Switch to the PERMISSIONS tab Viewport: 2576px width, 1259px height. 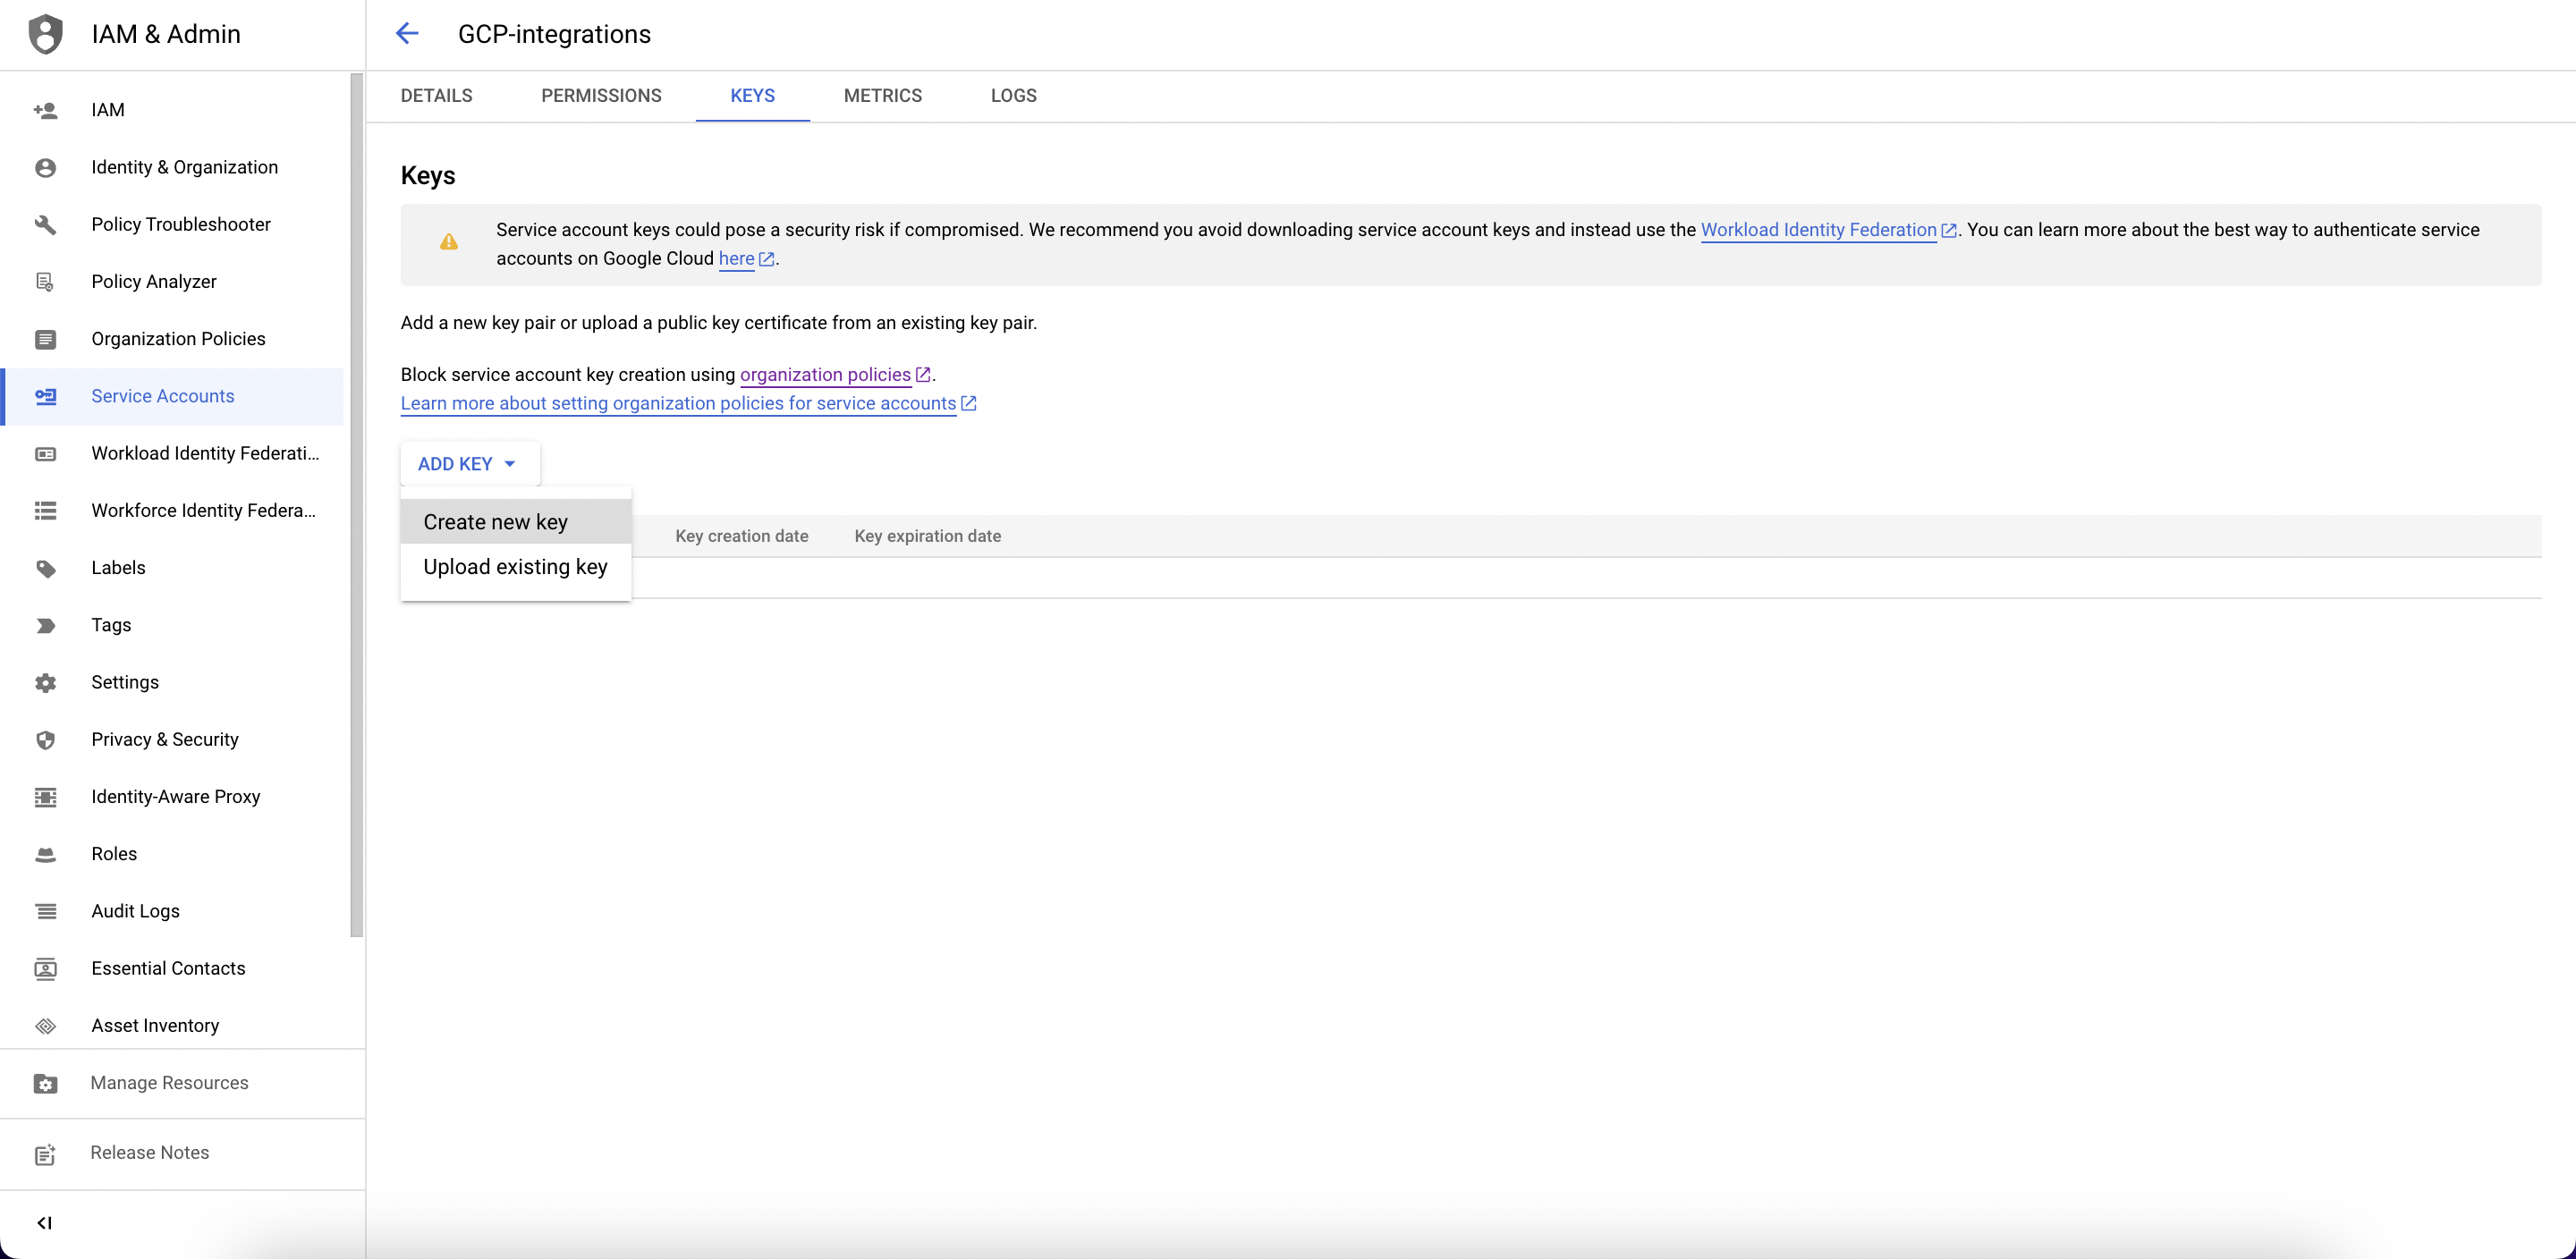point(601,96)
